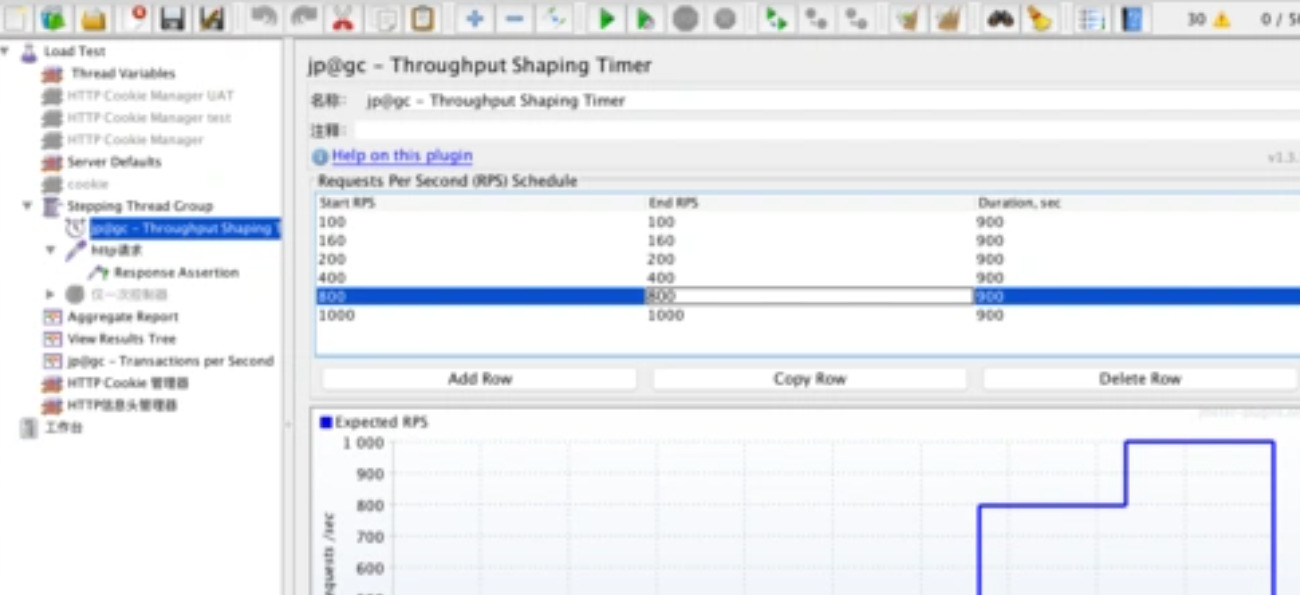Click the 注释 comments input field
Viewport: 1300px width, 595px height.
click(827, 131)
